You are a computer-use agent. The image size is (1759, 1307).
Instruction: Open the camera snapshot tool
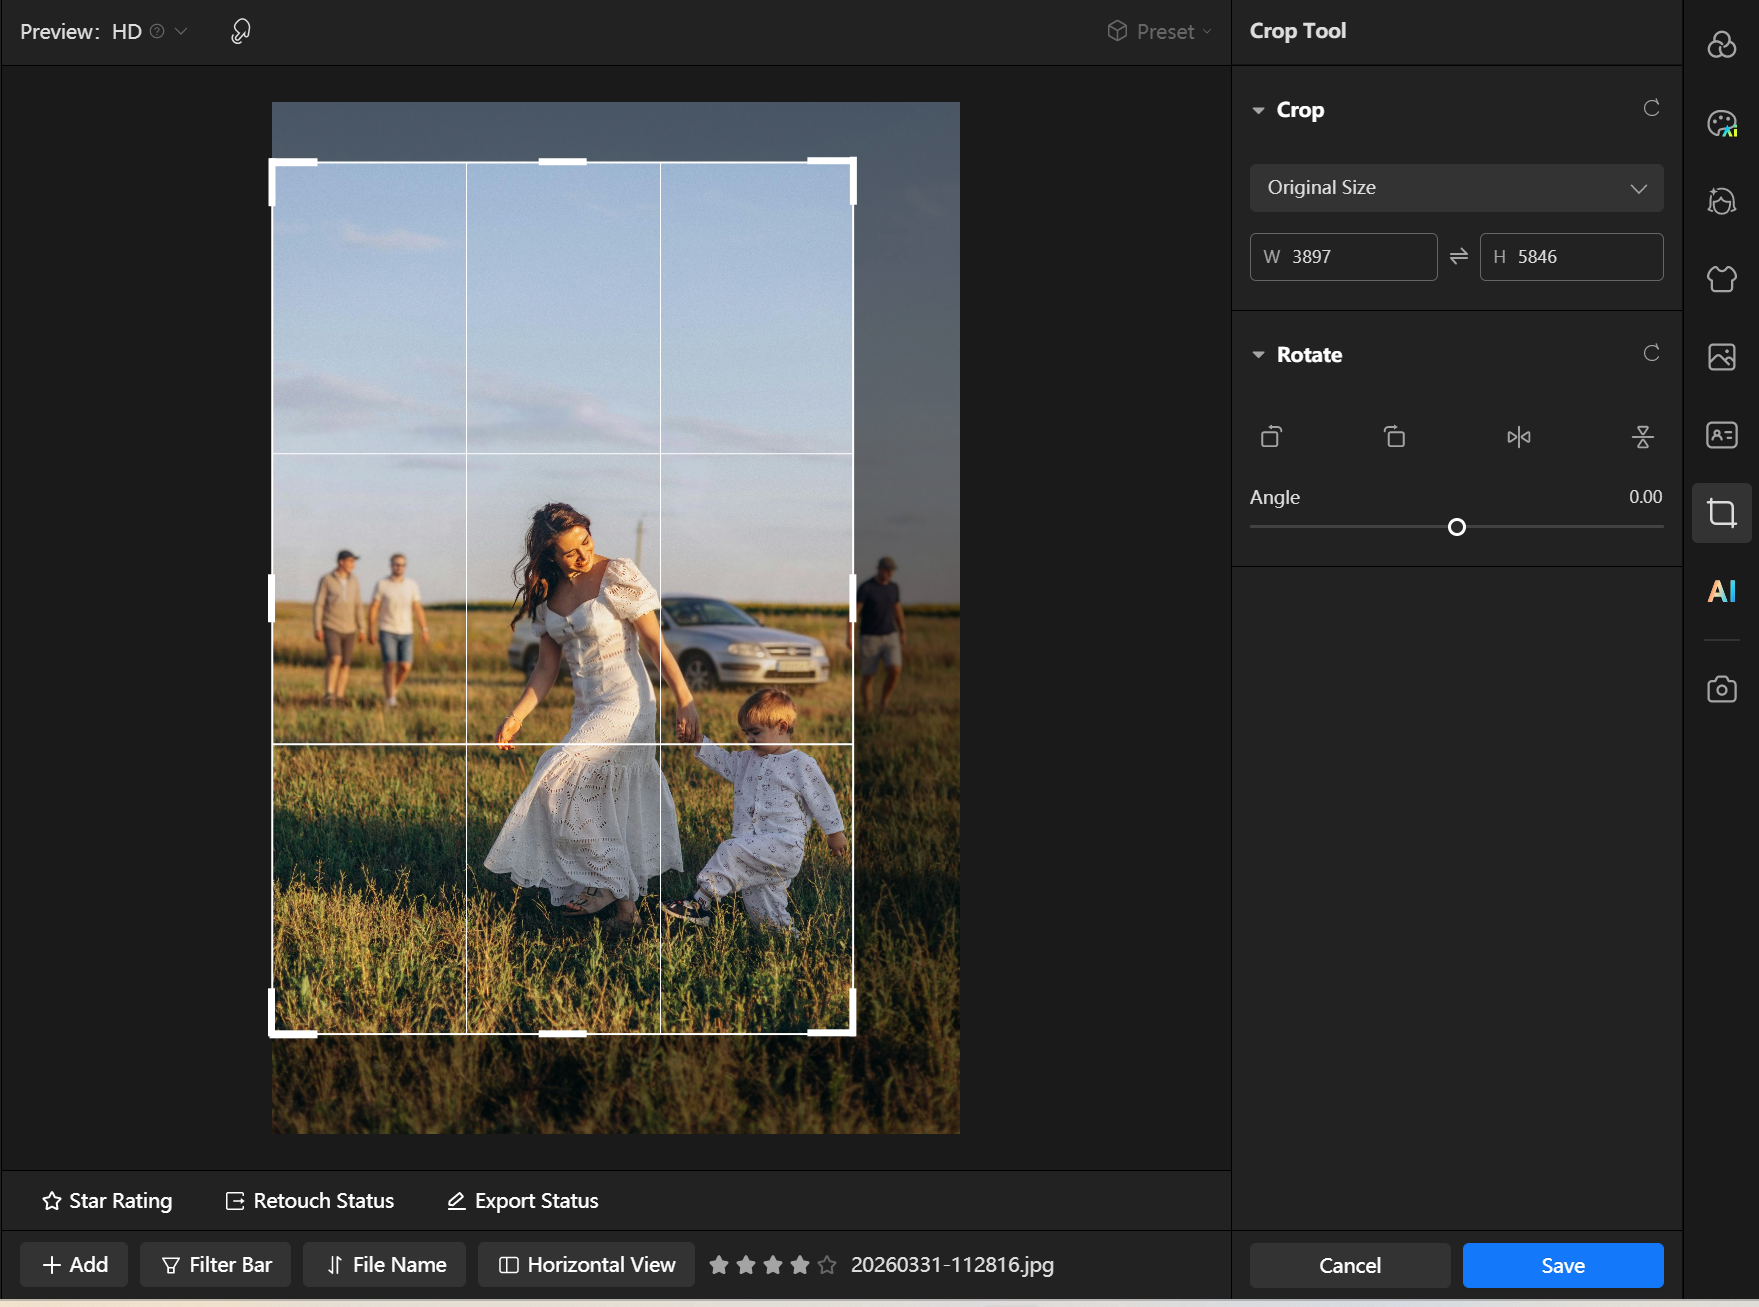(x=1721, y=689)
